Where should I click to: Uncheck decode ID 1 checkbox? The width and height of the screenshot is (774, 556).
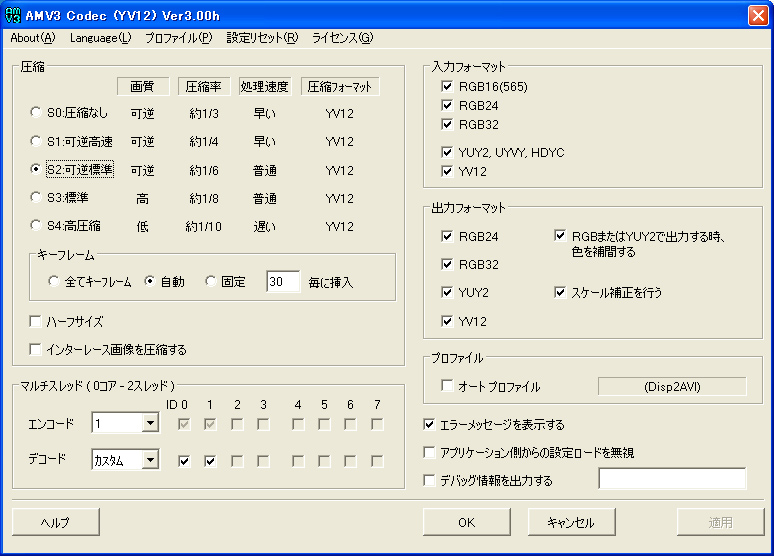click(x=210, y=461)
